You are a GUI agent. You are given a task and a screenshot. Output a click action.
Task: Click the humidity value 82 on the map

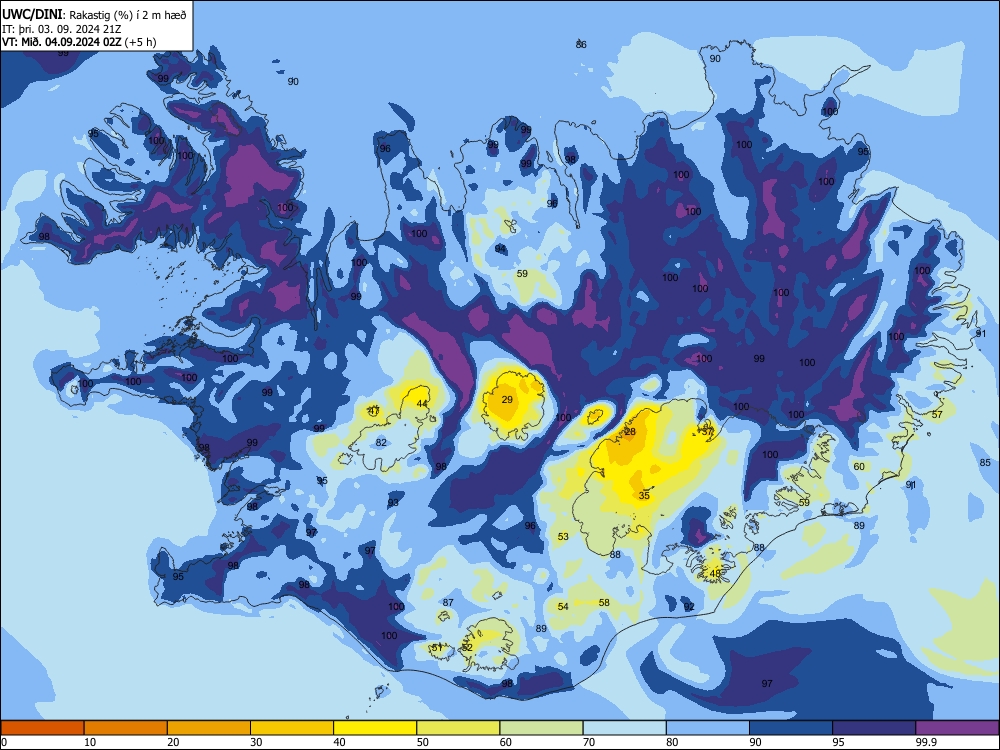click(381, 443)
